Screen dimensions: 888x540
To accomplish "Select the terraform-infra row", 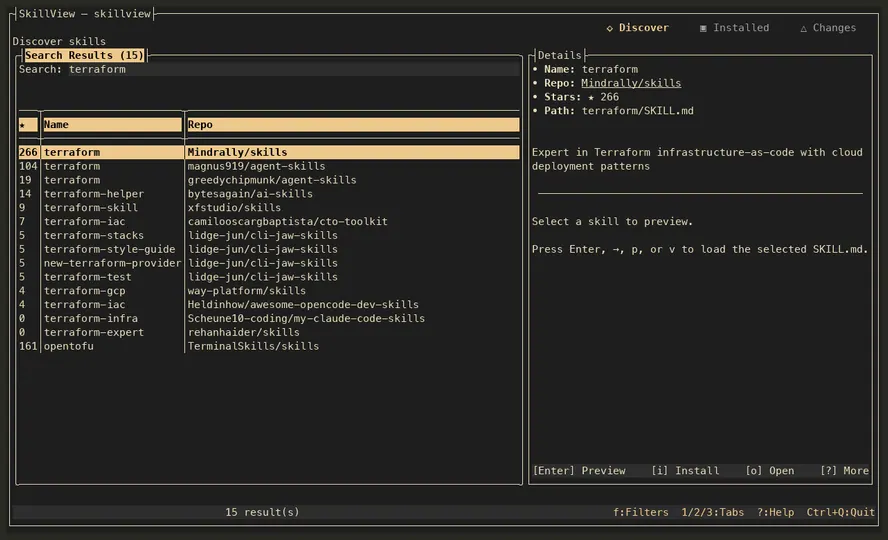I will tap(269, 319).
